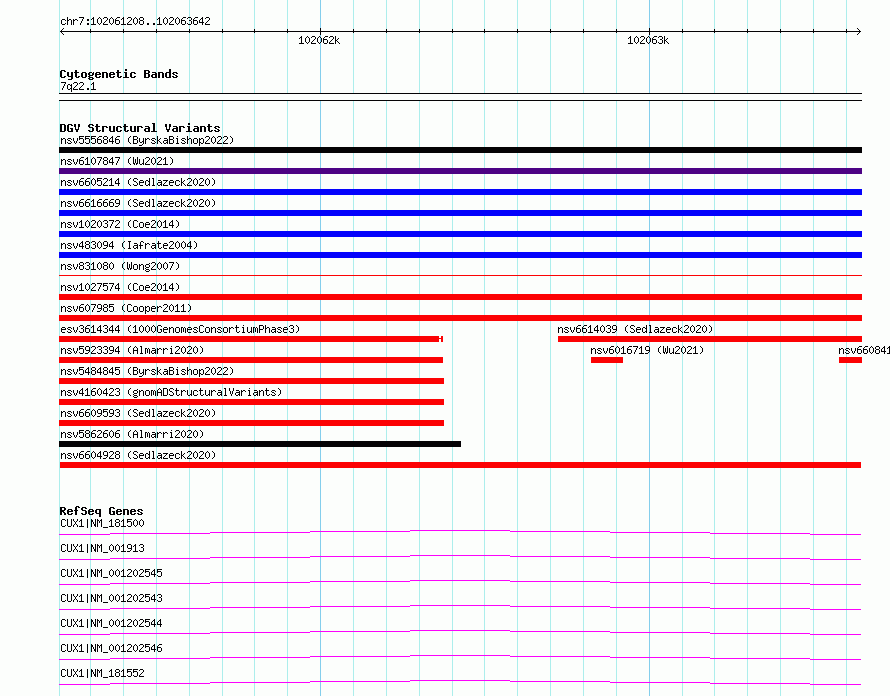
Task: Open the RefSeq Genes track heading
Action: pos(101,511)
